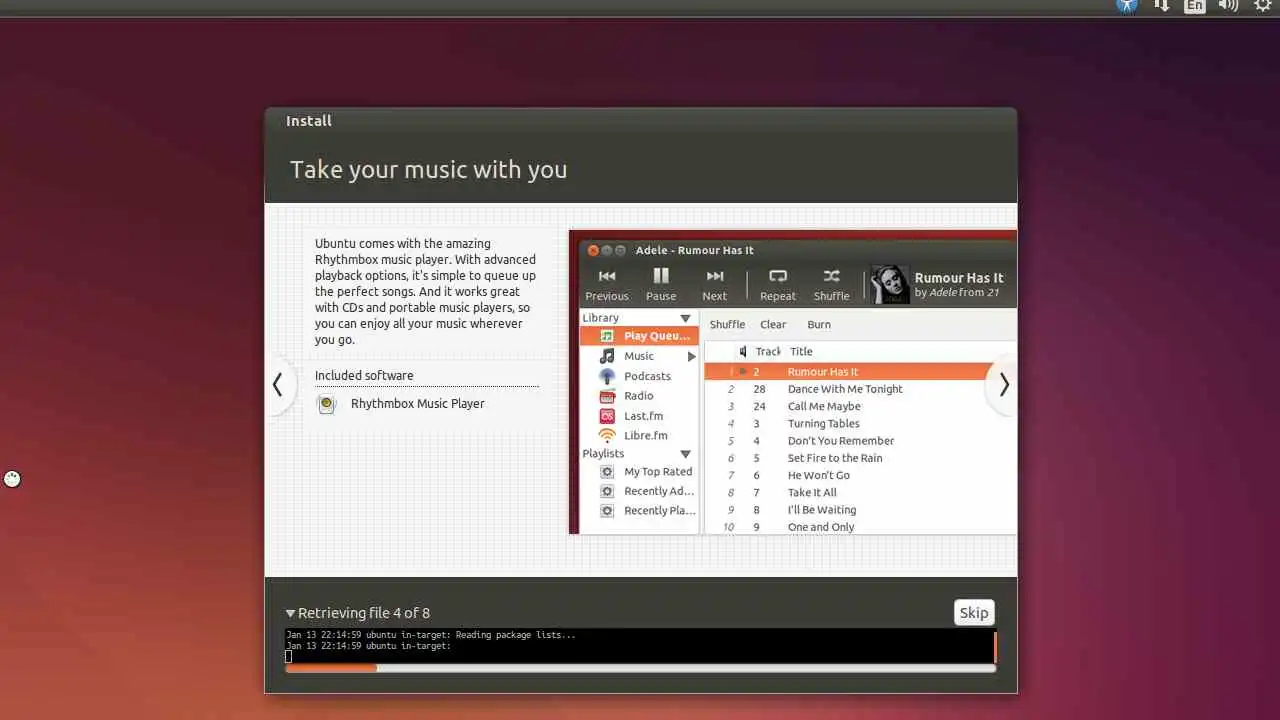The image size is (1280, 720).
Task: Pause playback in Rhythmbox slide
Action: pyautogui.click(x=661, y=285)
